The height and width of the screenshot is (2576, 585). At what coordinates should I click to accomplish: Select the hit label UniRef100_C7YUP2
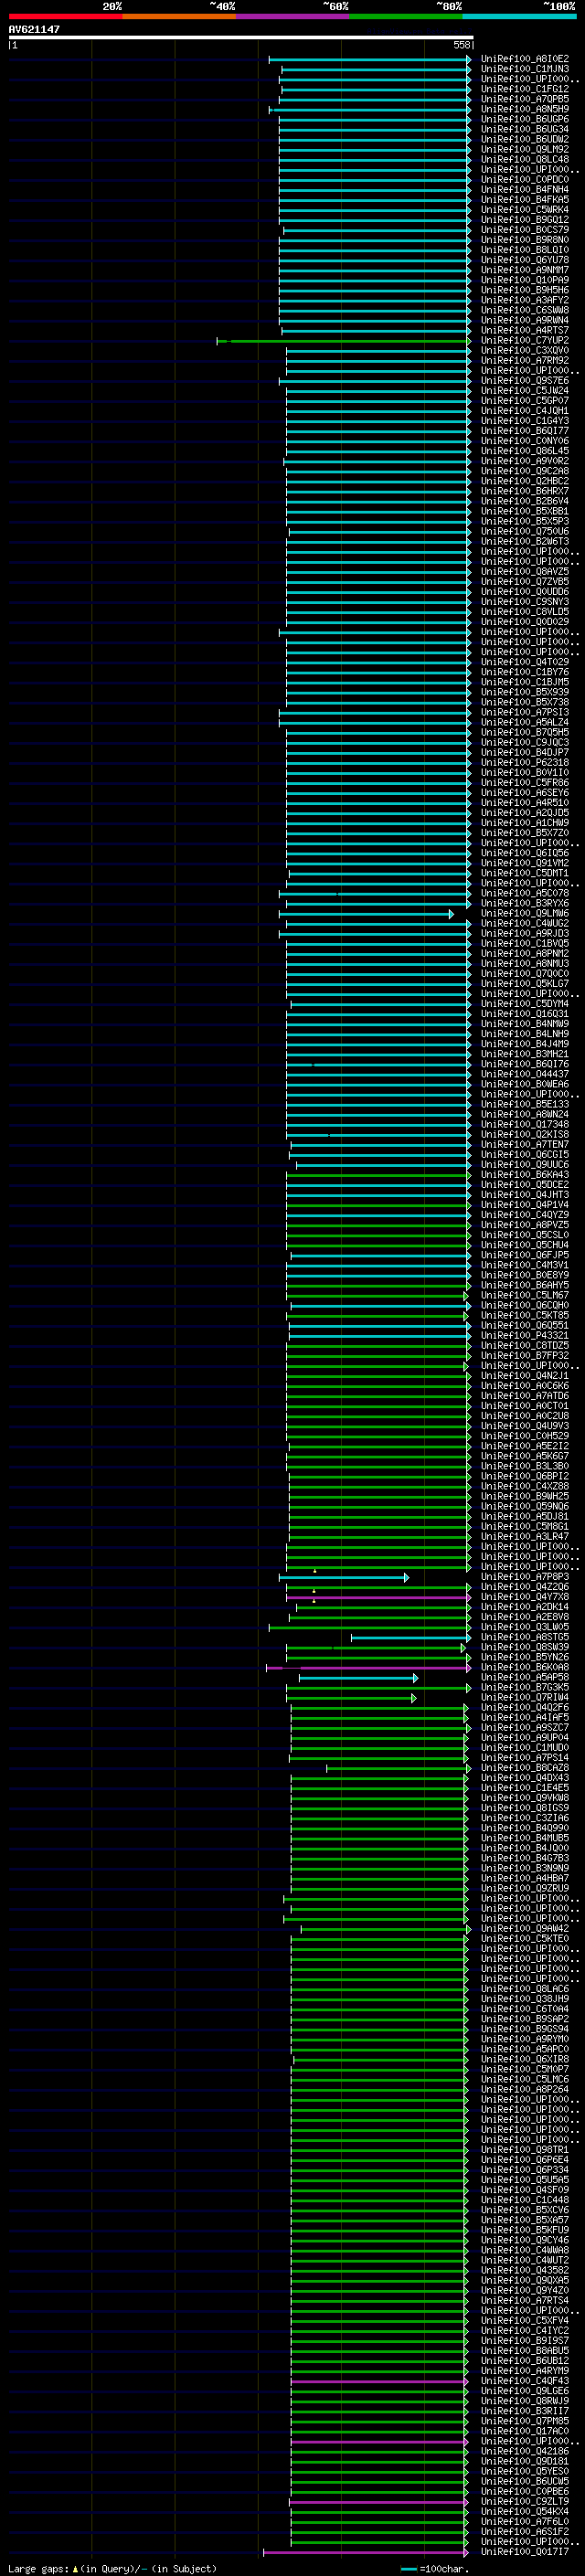click(525, 340)
